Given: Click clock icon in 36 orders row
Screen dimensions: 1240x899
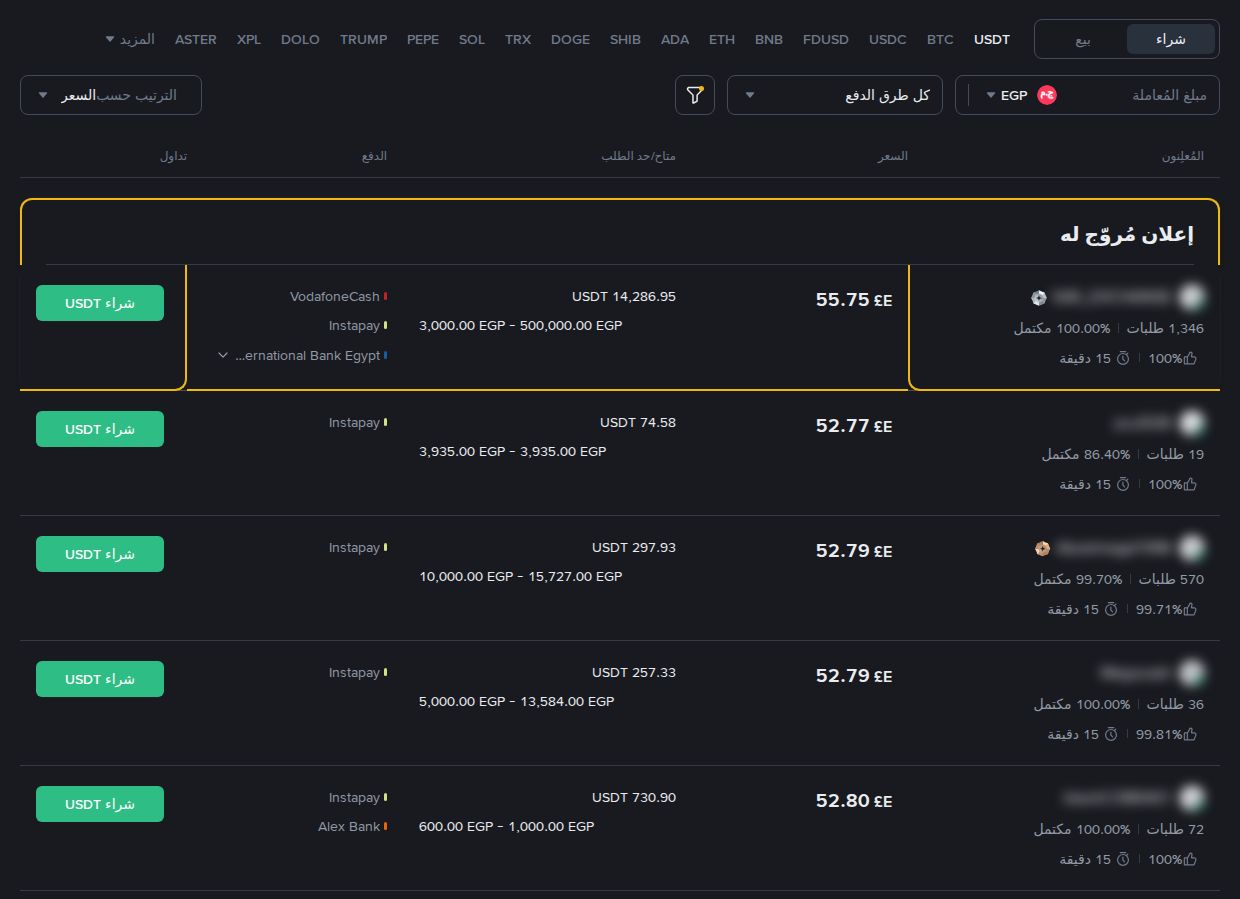Looking at the screenshot, I should pos(1111,734).
